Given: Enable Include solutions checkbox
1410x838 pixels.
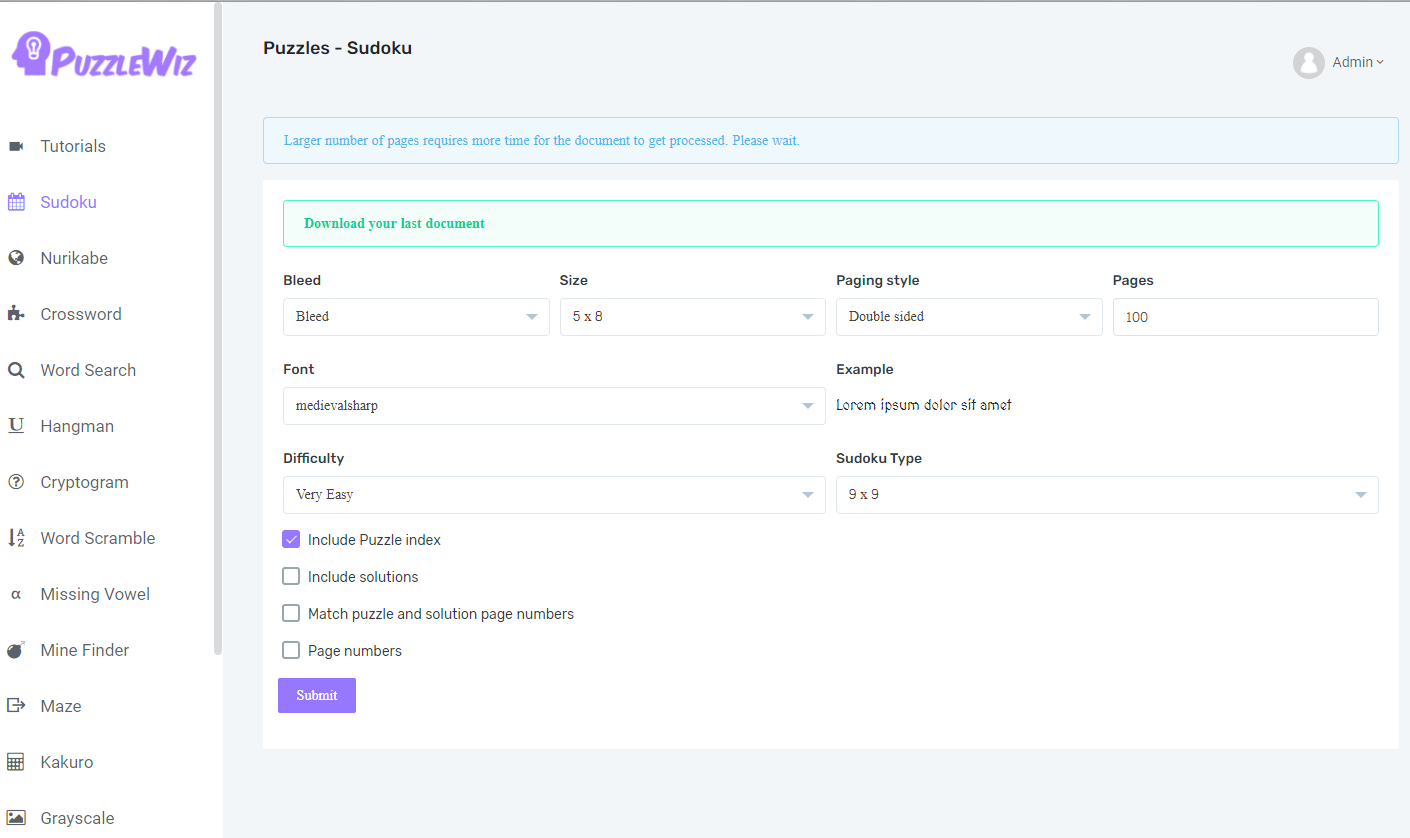Looking at the screenshot, I should click(291, 576).
